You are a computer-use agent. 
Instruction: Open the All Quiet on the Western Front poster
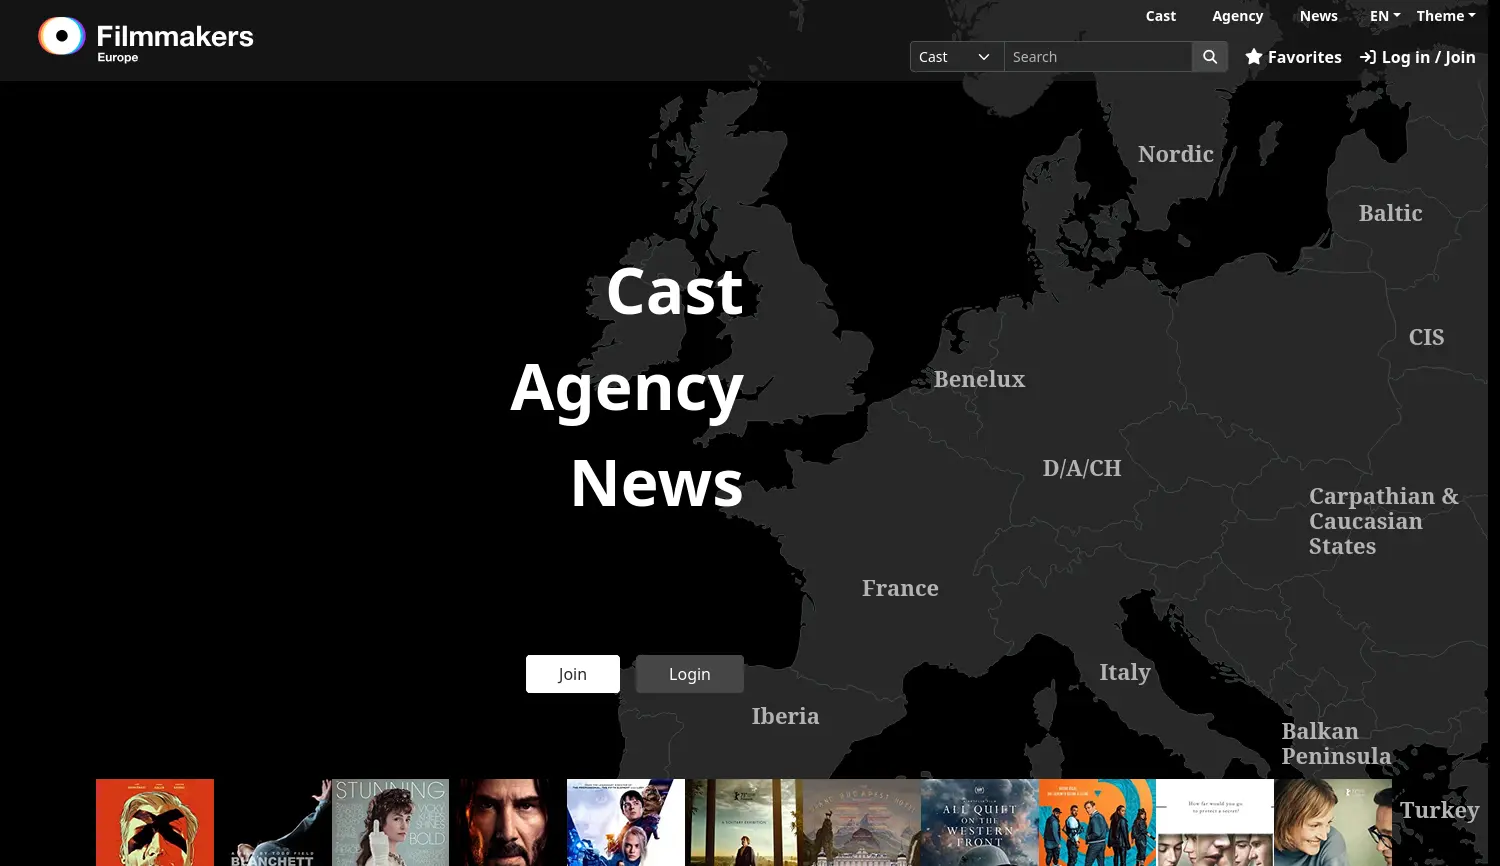point(979,822)
